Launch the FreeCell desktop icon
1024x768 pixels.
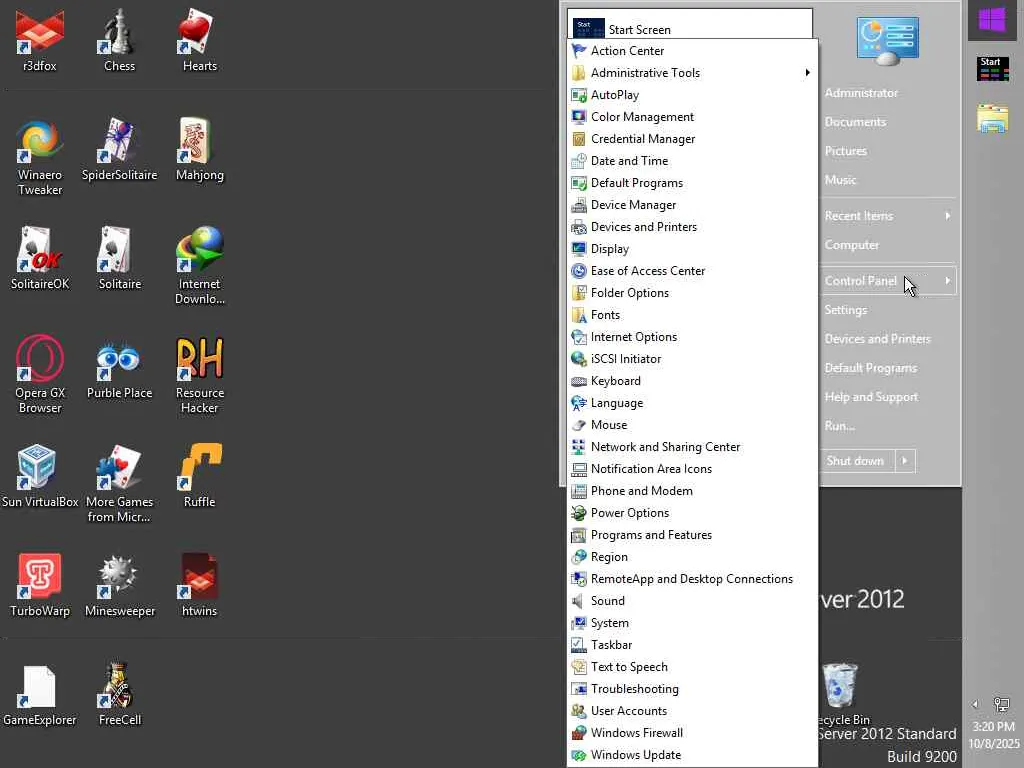tap(120, 695)
